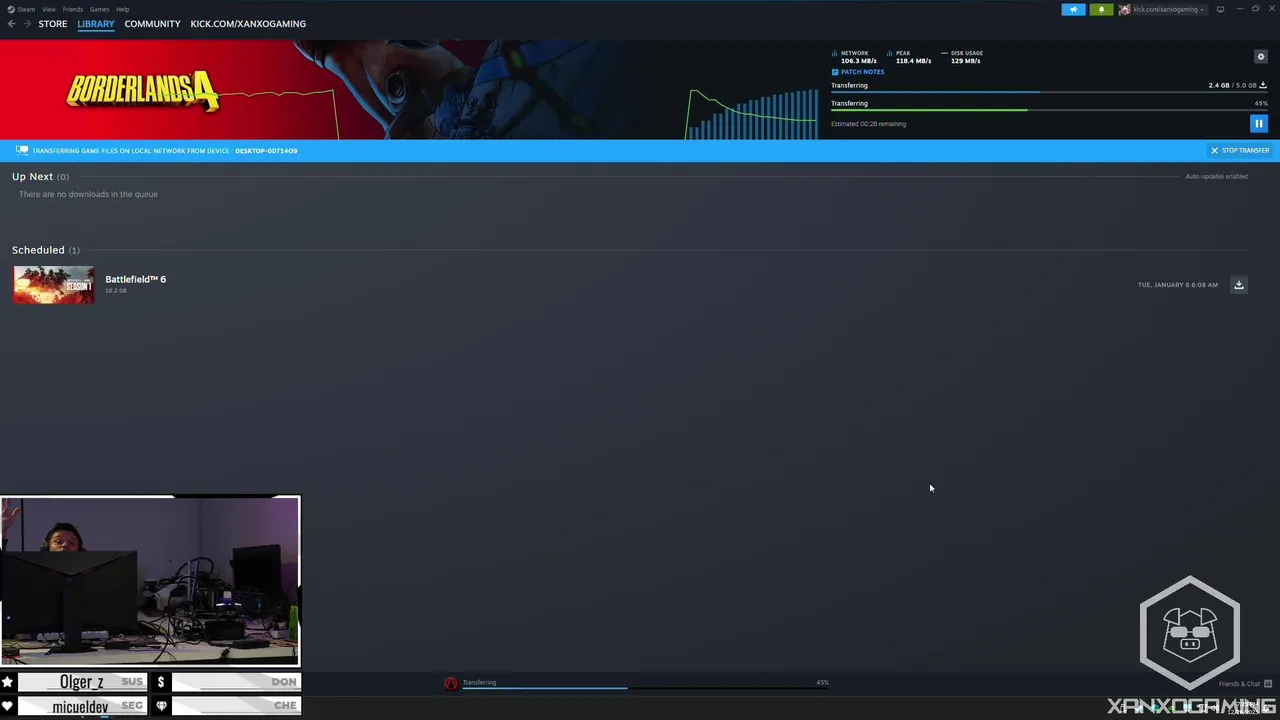Click the blue announcements megaphone icon
This screenshot has height=720, width=1280.
1073,9
